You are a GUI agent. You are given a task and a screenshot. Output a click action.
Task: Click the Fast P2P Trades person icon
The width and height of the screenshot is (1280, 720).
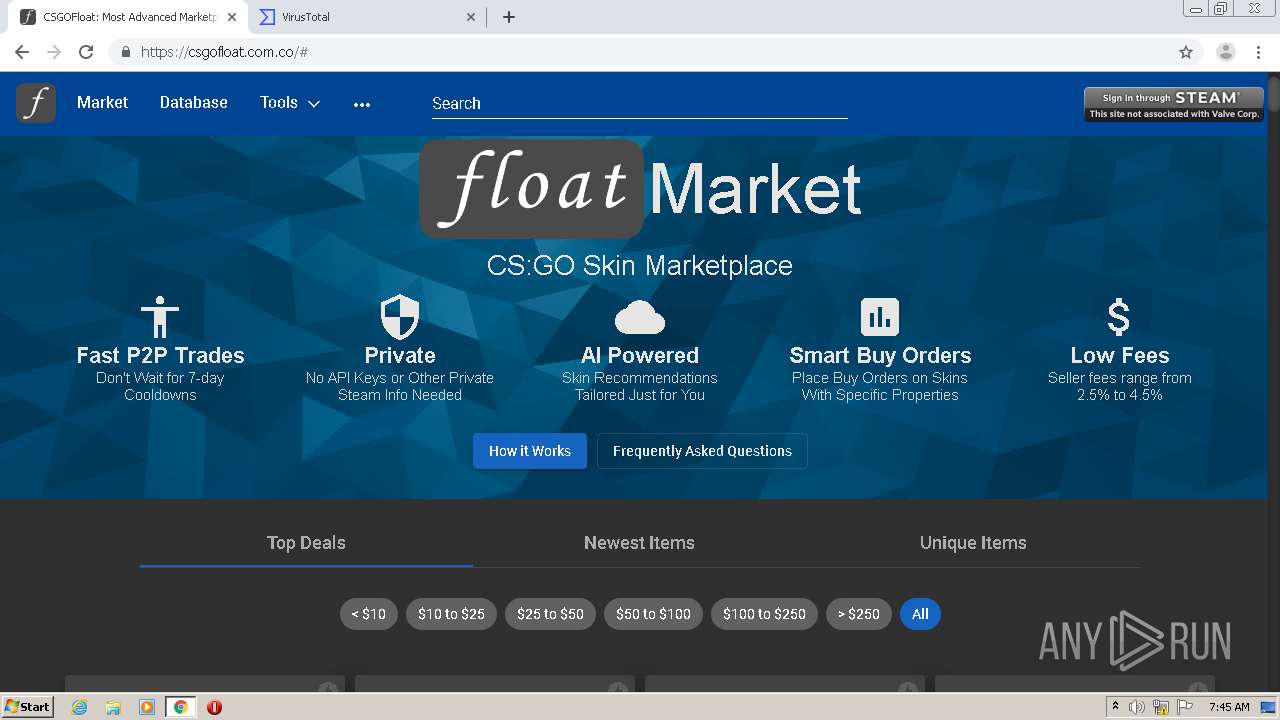160,317
